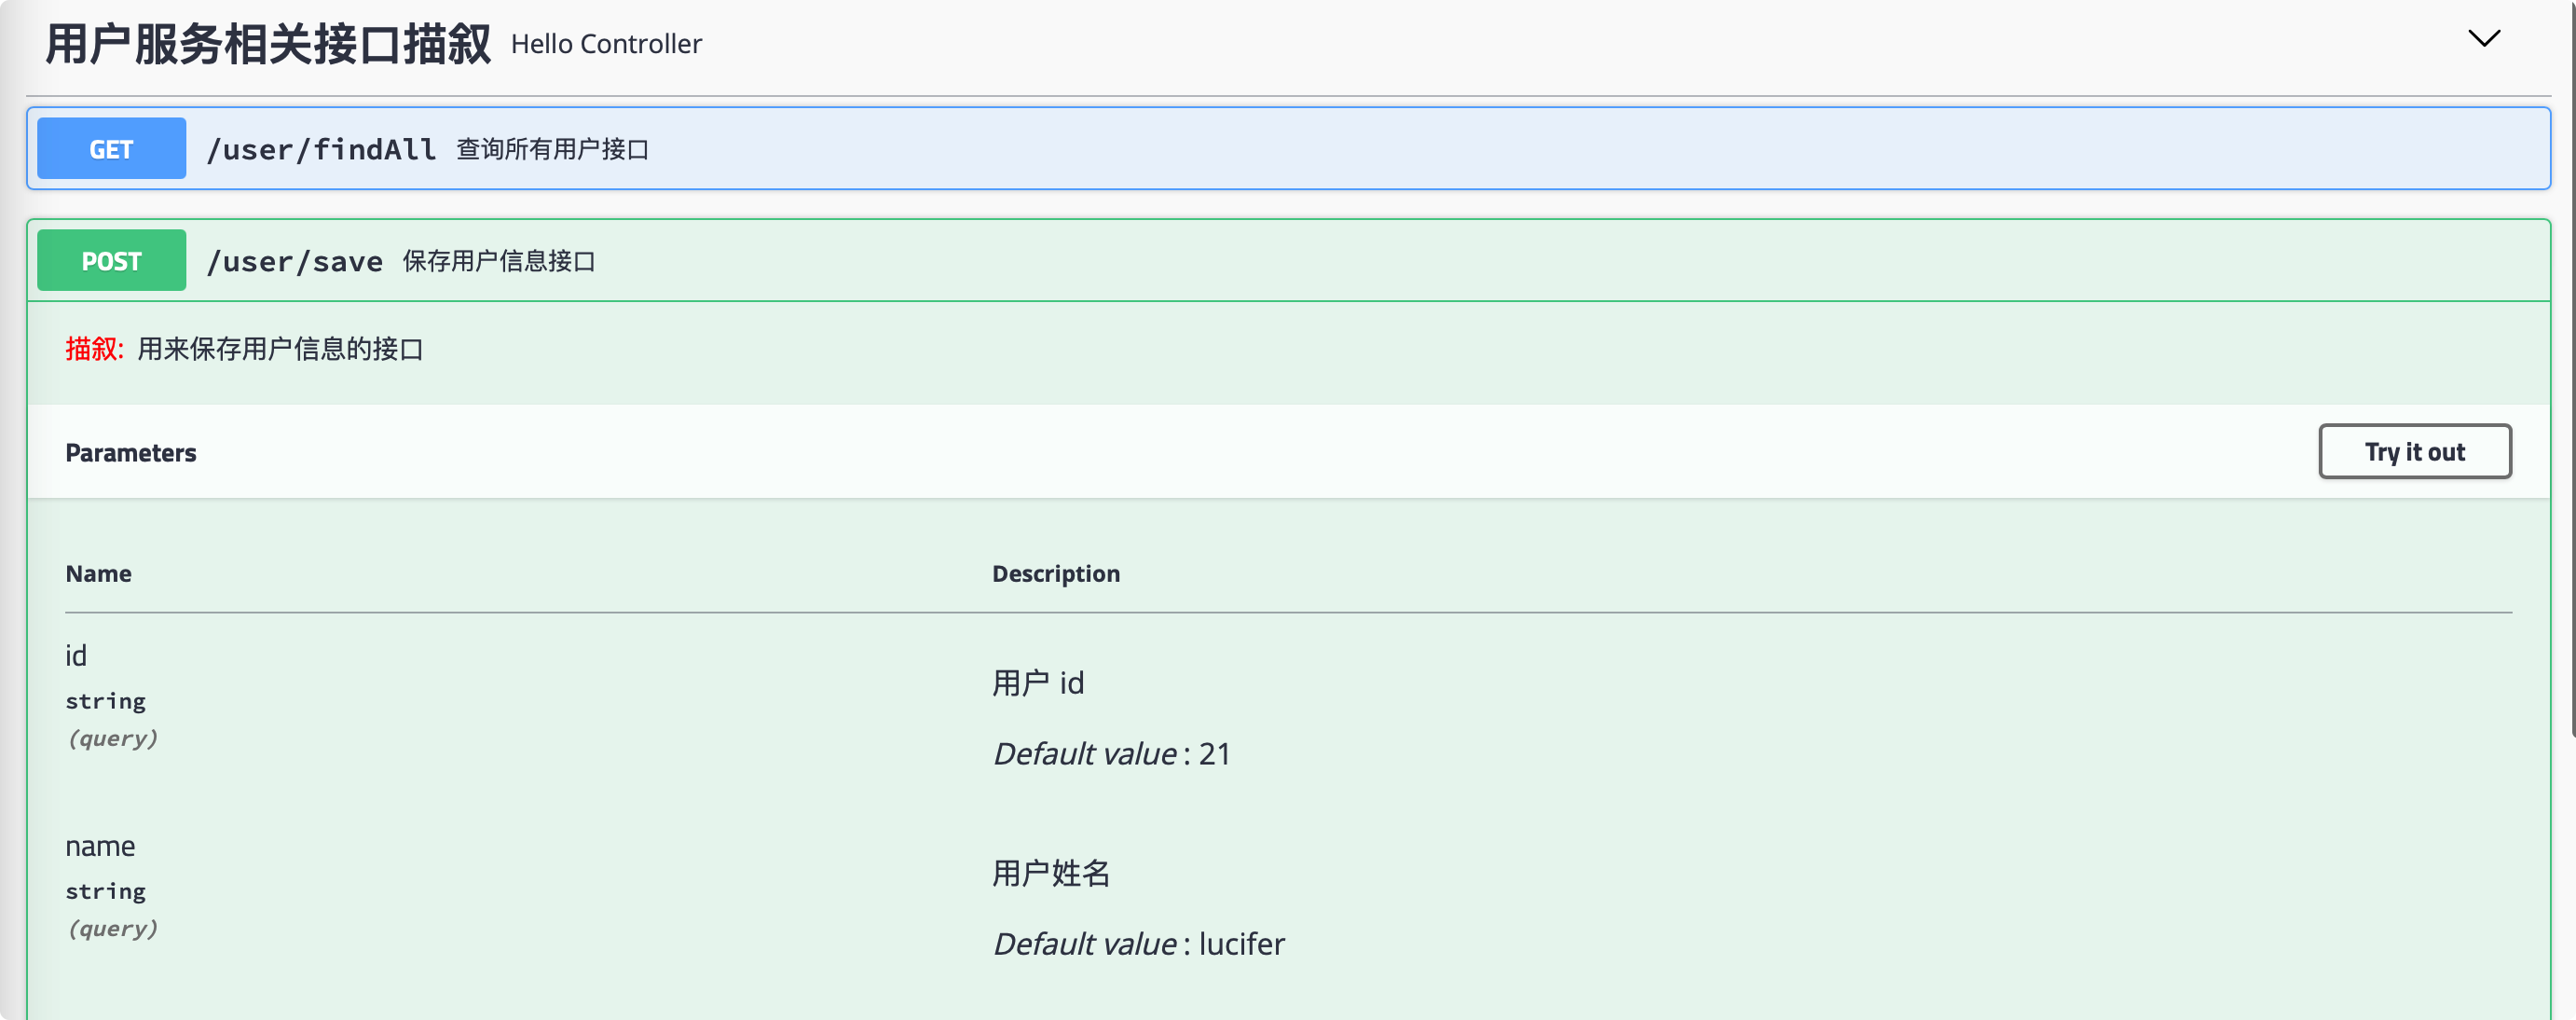Collapse the Hello Controller section chevron
The height and width of the screenshot is (1020, 2576).
coord(2484,39)
